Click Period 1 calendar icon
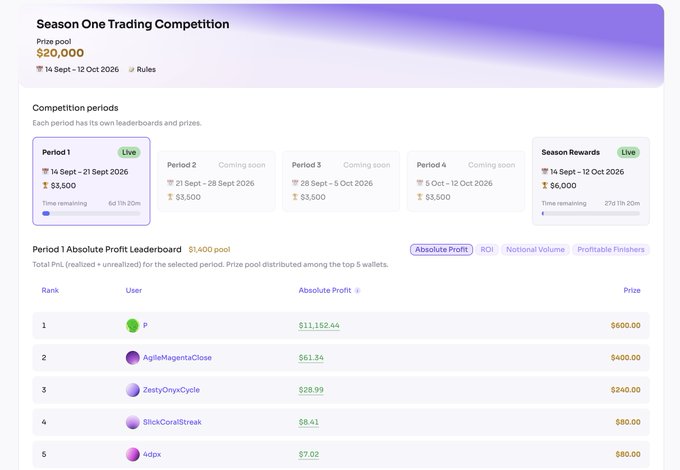The height and width of the screenshot is (470, 680). pos(45,171)
